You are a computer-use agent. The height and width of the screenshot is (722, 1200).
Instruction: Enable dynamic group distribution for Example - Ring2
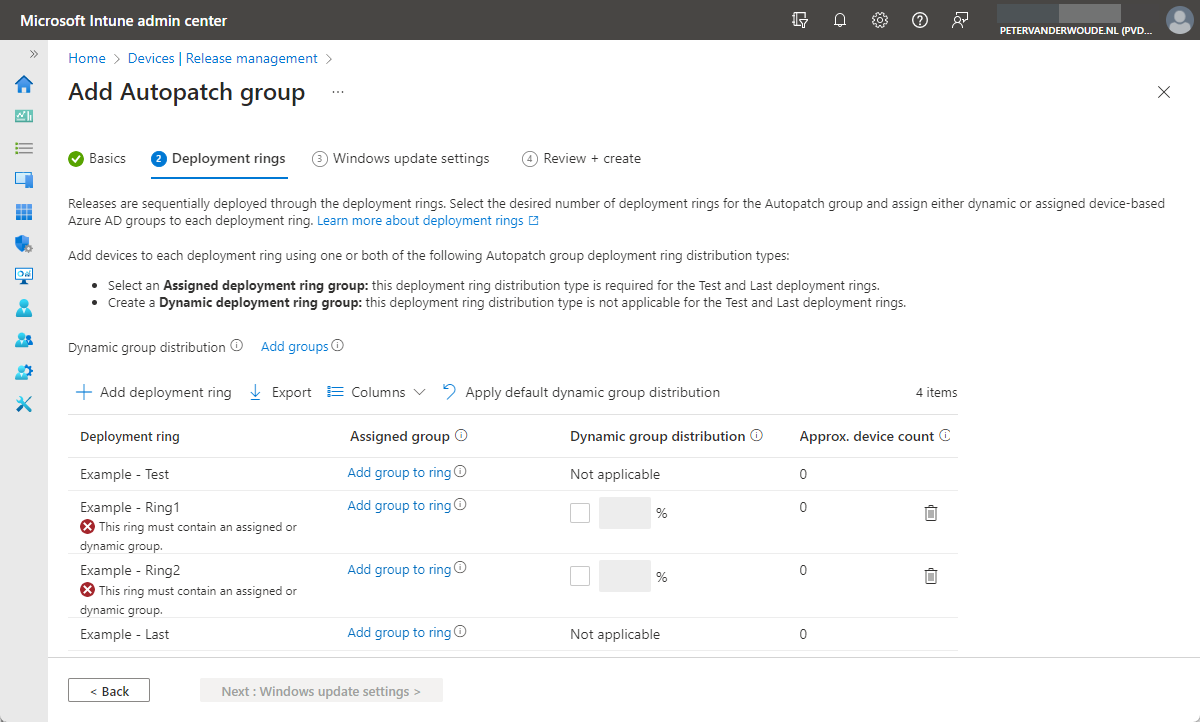click(x=580, y=575)
